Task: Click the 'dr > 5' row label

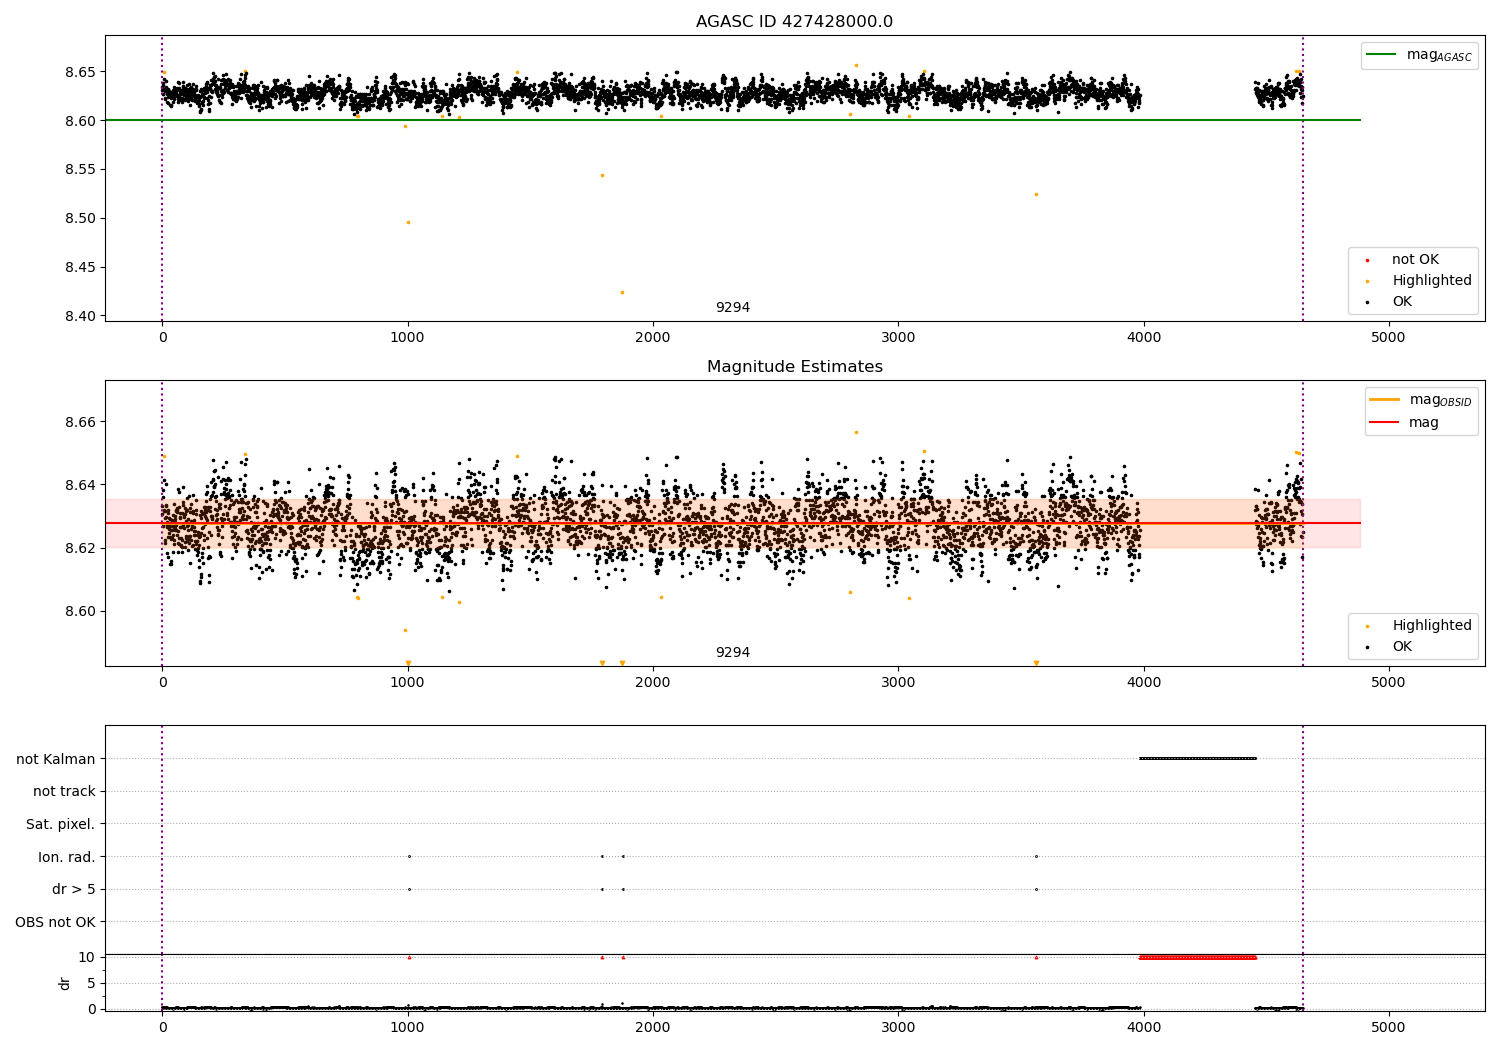Action: [74, 889]
